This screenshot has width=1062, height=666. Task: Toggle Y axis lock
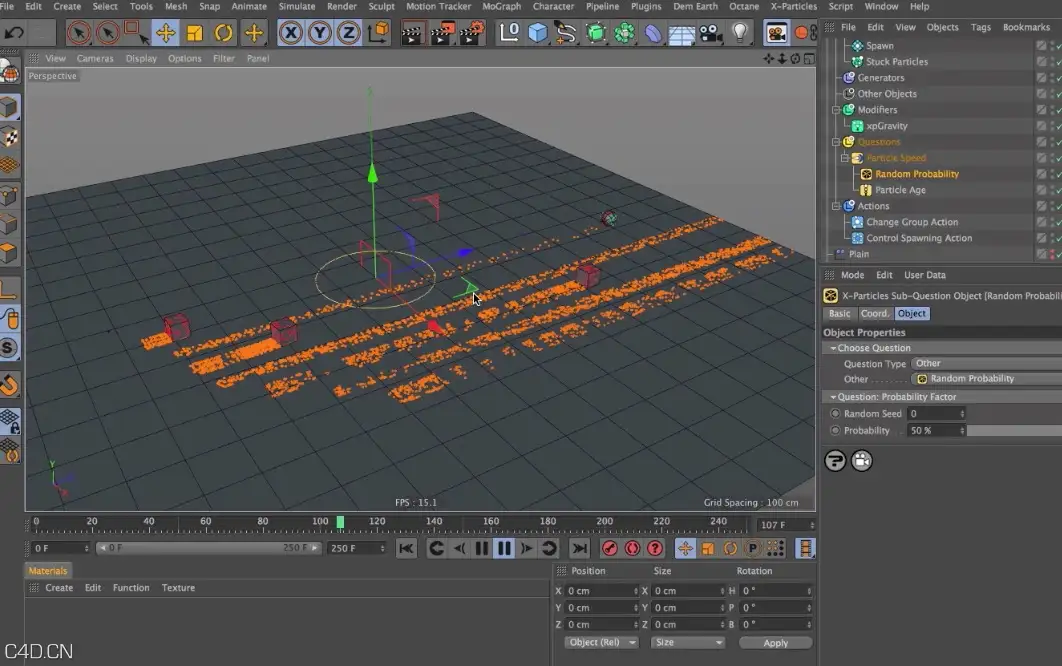click(320, 33)
